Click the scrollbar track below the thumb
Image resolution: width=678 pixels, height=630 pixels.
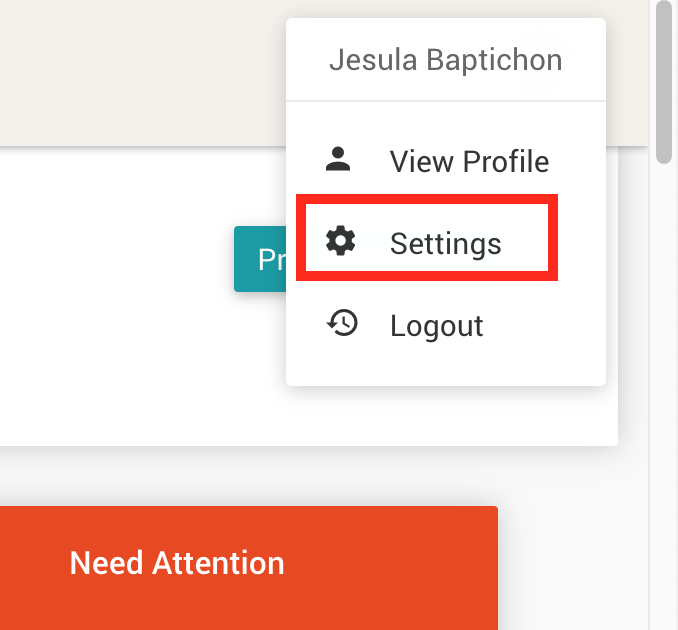click(x=664, y=400)
